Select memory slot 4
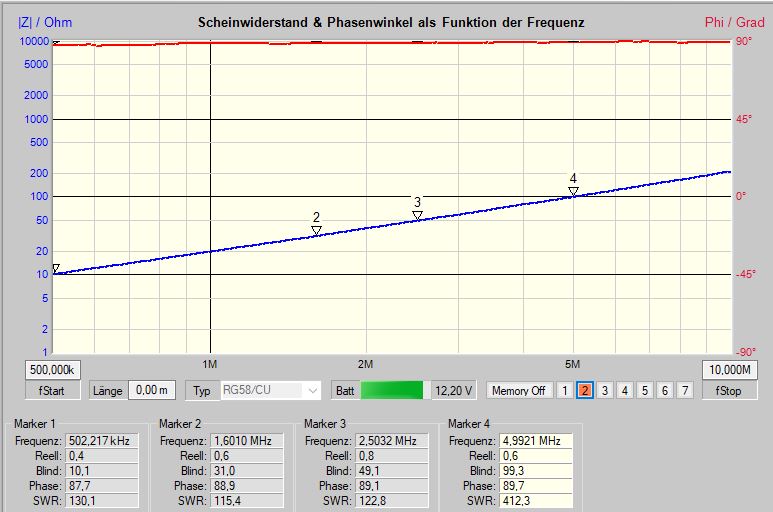The height and width of the screenshot is (512, 773). (625, 391)
